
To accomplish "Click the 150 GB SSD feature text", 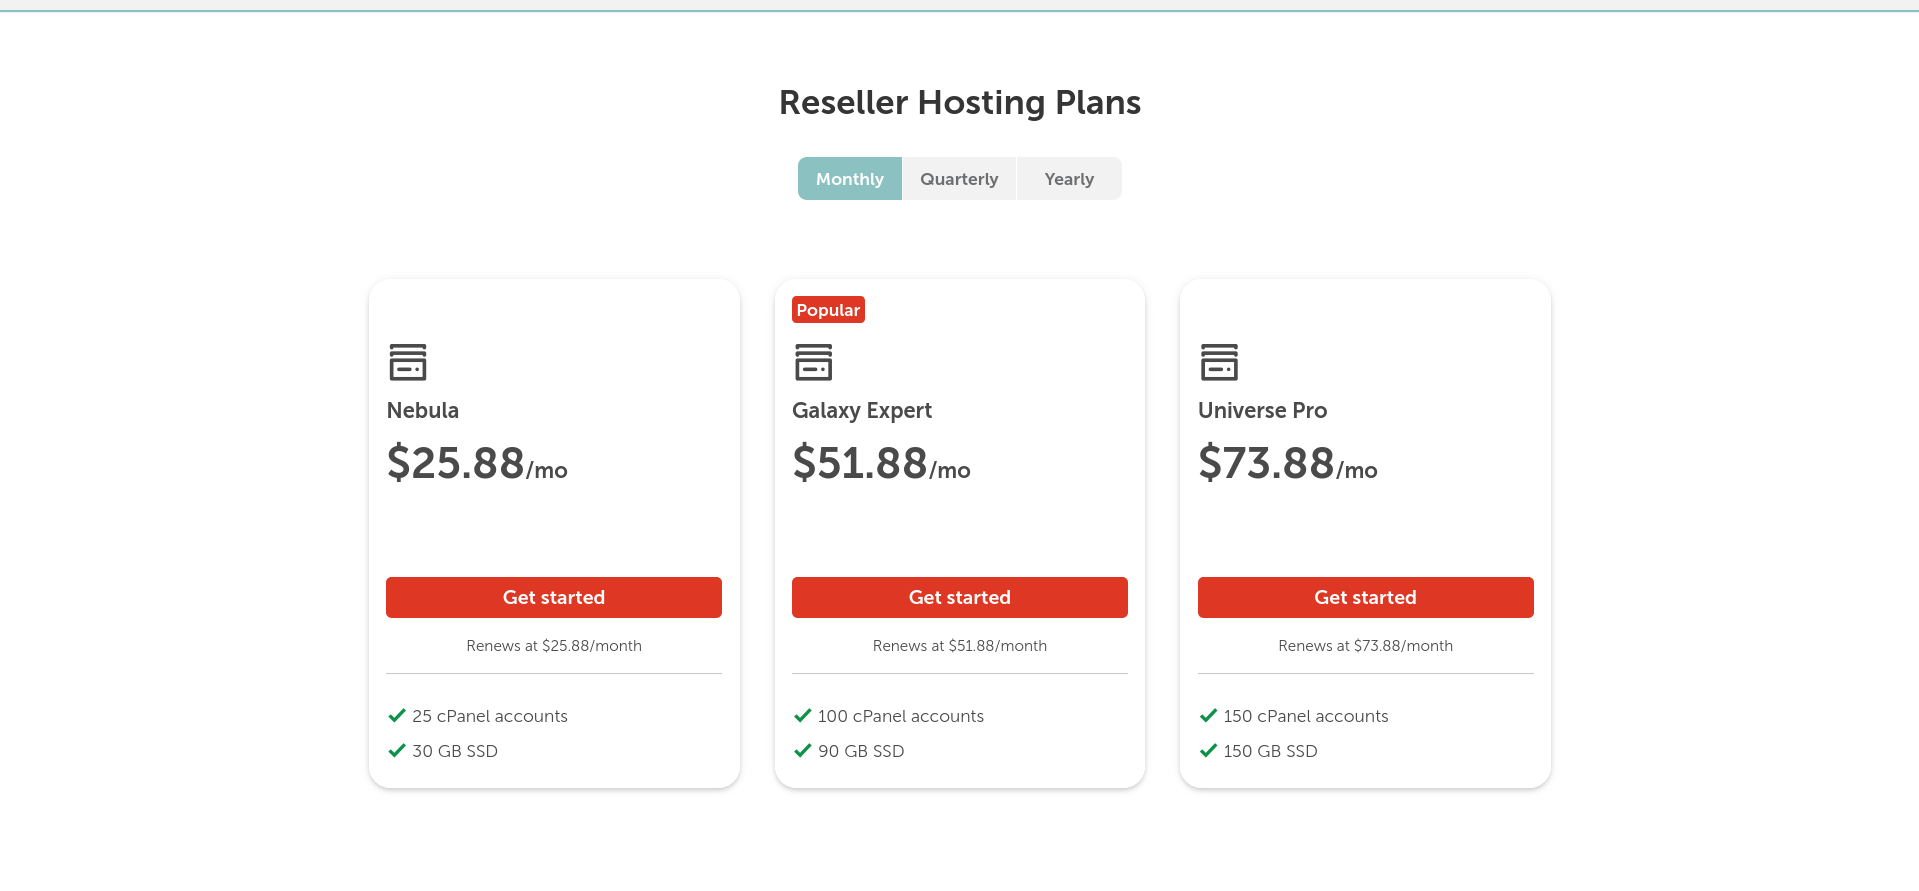I will coord(1271,751).
